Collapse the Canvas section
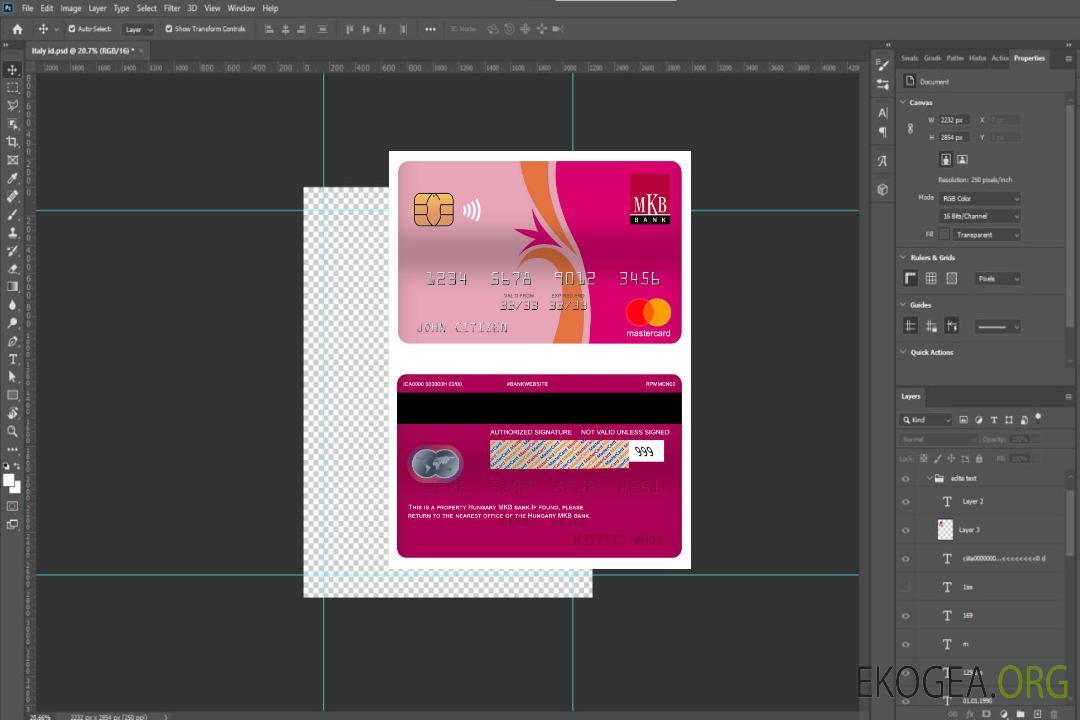 pos(903,102)
